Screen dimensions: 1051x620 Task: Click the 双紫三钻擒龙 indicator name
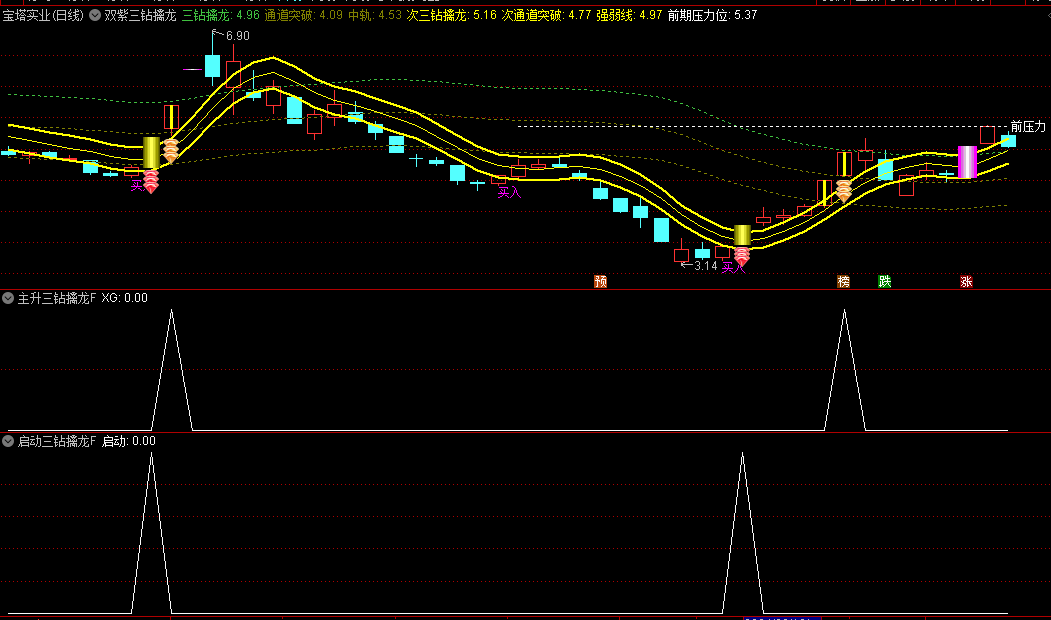(140, 15)
